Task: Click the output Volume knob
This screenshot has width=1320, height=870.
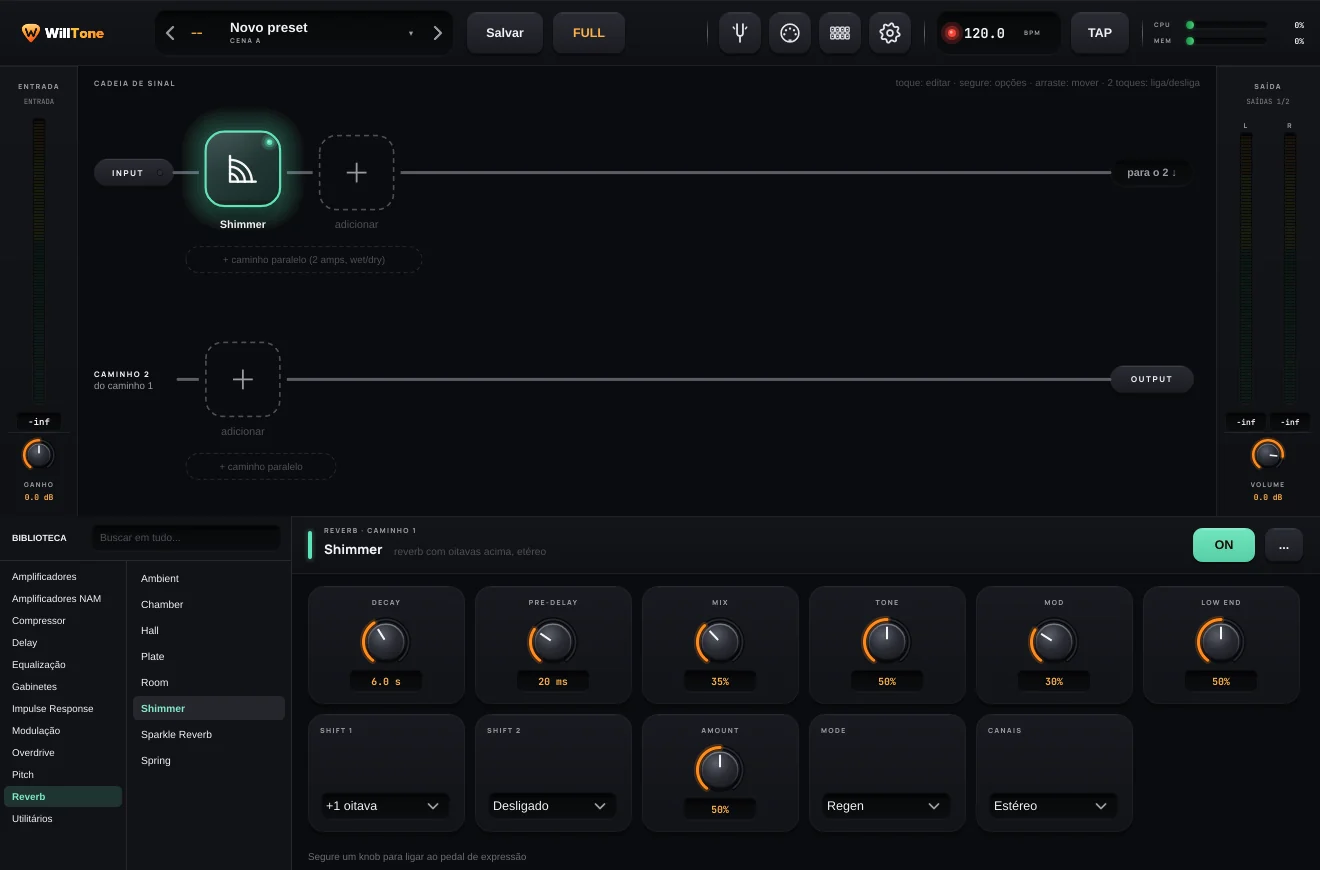Action: (x=1268, y=456)
